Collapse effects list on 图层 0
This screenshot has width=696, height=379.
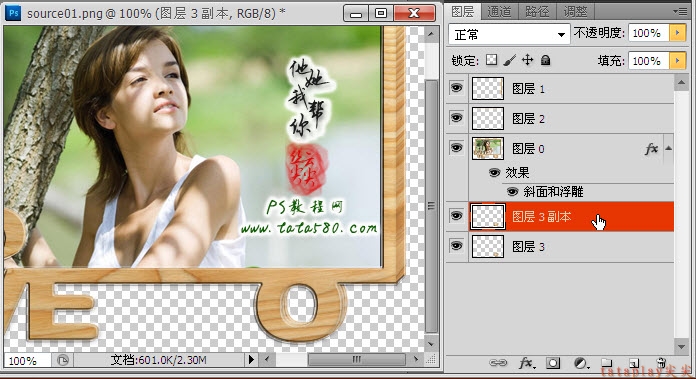(x=668, y=149)
